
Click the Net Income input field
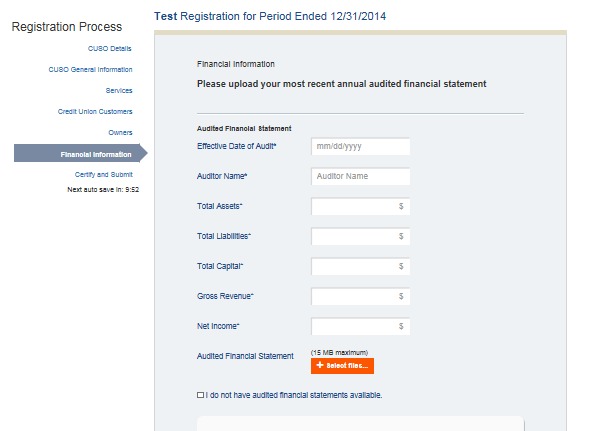point(355,326)
